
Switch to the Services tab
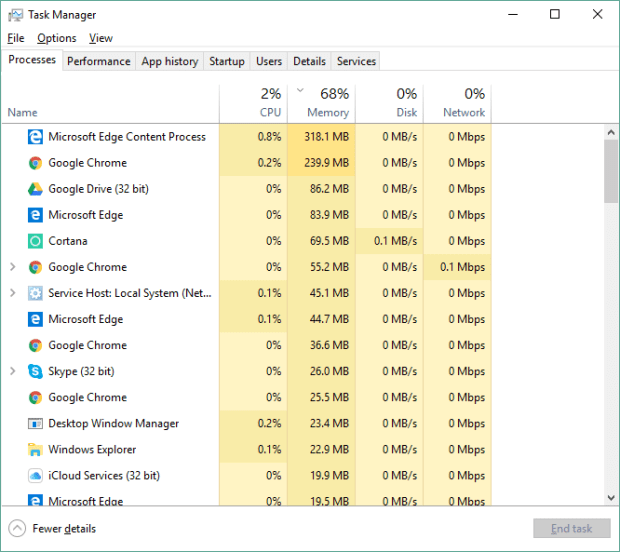[356, 61]
